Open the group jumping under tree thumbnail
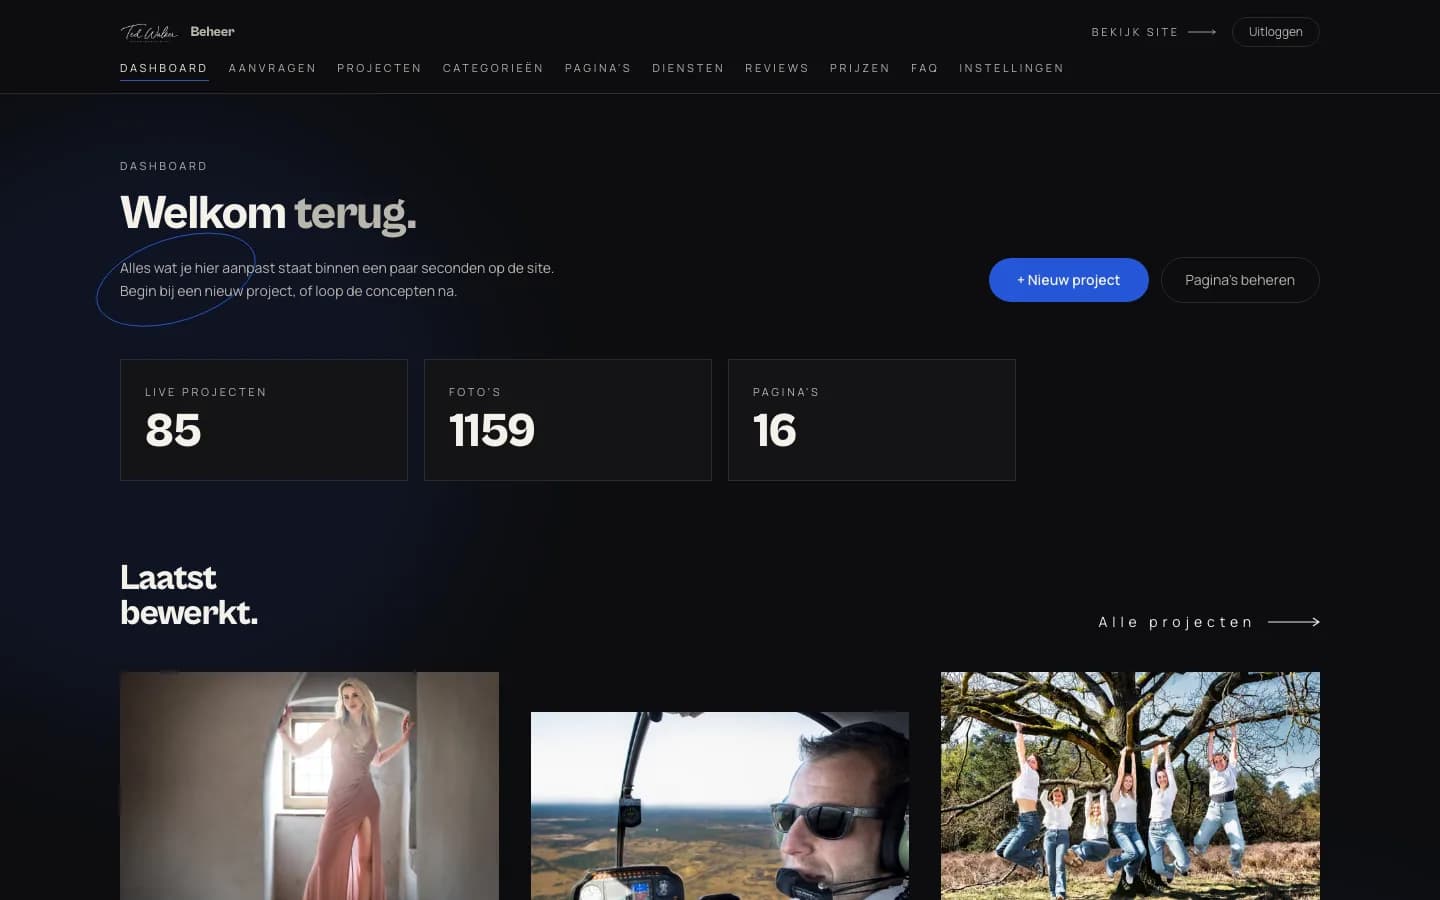The width and height of the screenshot is (1440, 900). click(x=1130, y=786)
